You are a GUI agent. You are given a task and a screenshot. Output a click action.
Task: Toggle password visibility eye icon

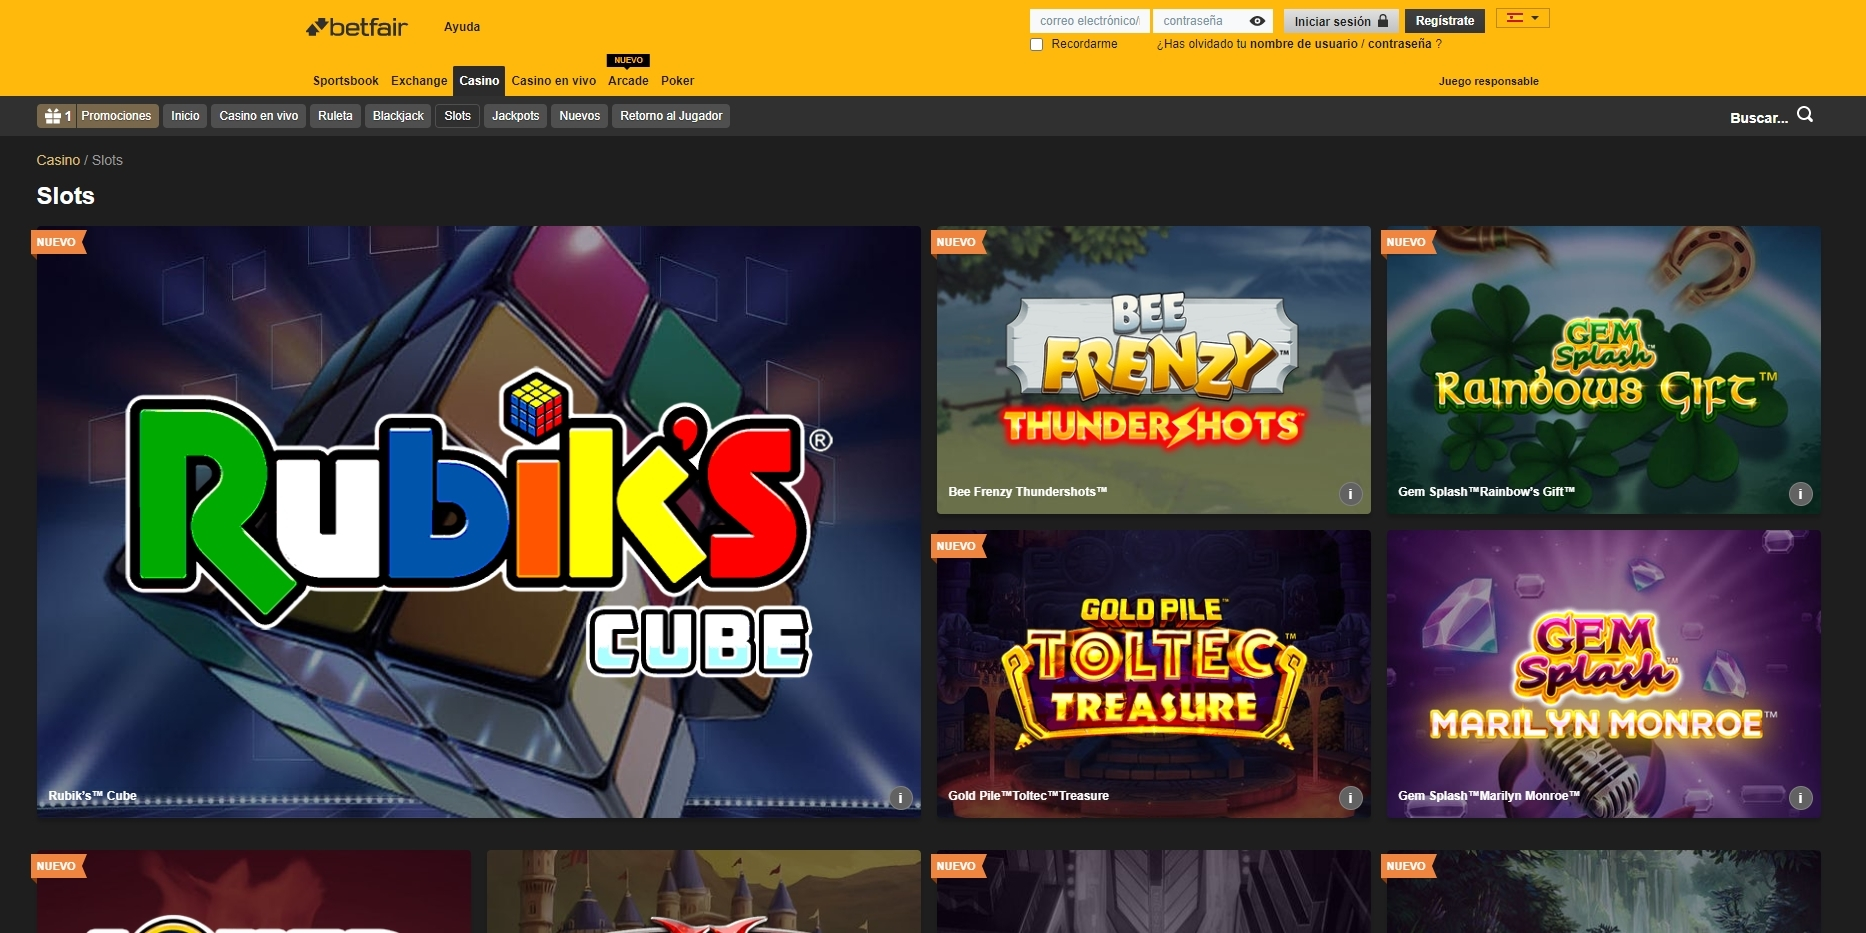click(x=1257, y=21)
